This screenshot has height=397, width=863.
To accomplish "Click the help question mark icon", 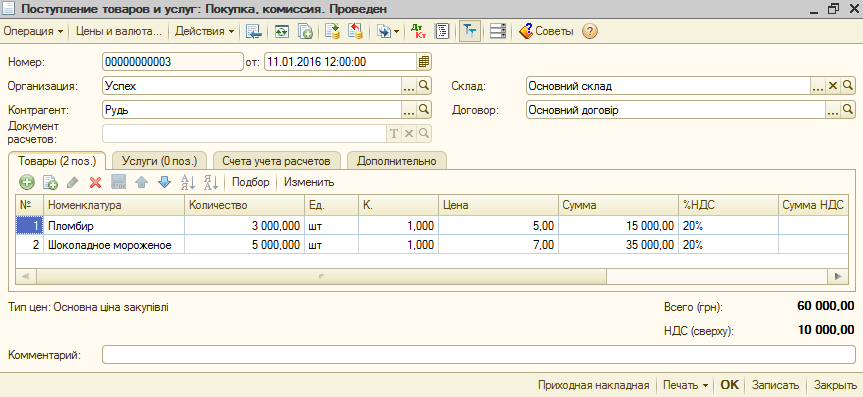I will [589, 31].
